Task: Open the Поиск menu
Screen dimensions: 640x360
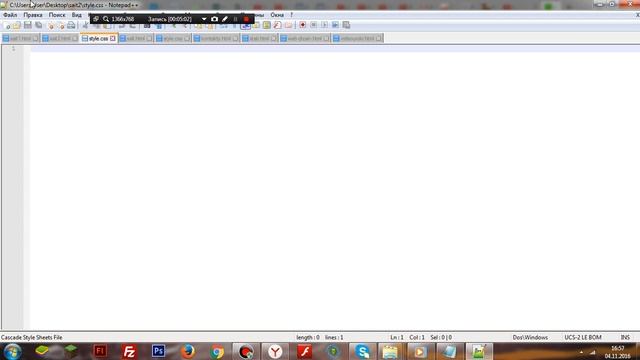Action: pyautogui.click(x=57, y=15)
